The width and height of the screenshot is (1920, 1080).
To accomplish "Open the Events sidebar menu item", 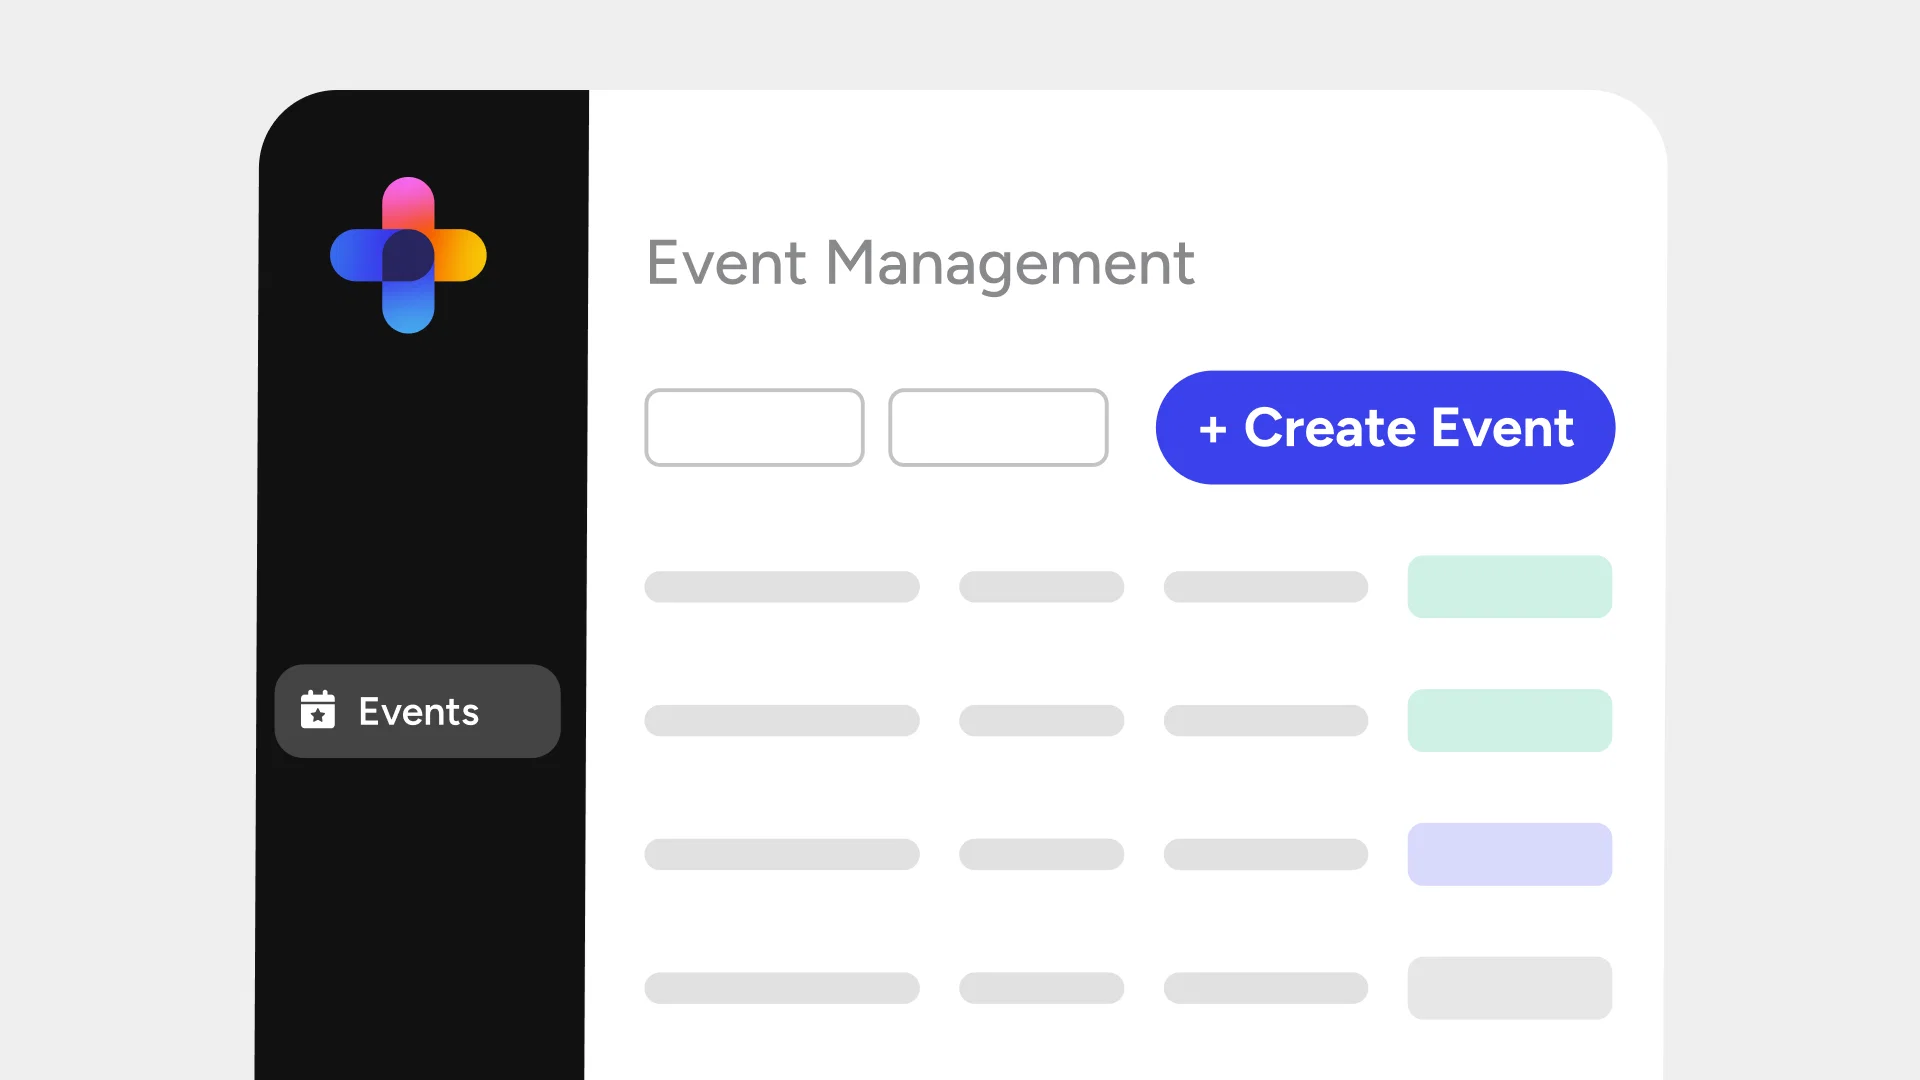I will (418, 711).
